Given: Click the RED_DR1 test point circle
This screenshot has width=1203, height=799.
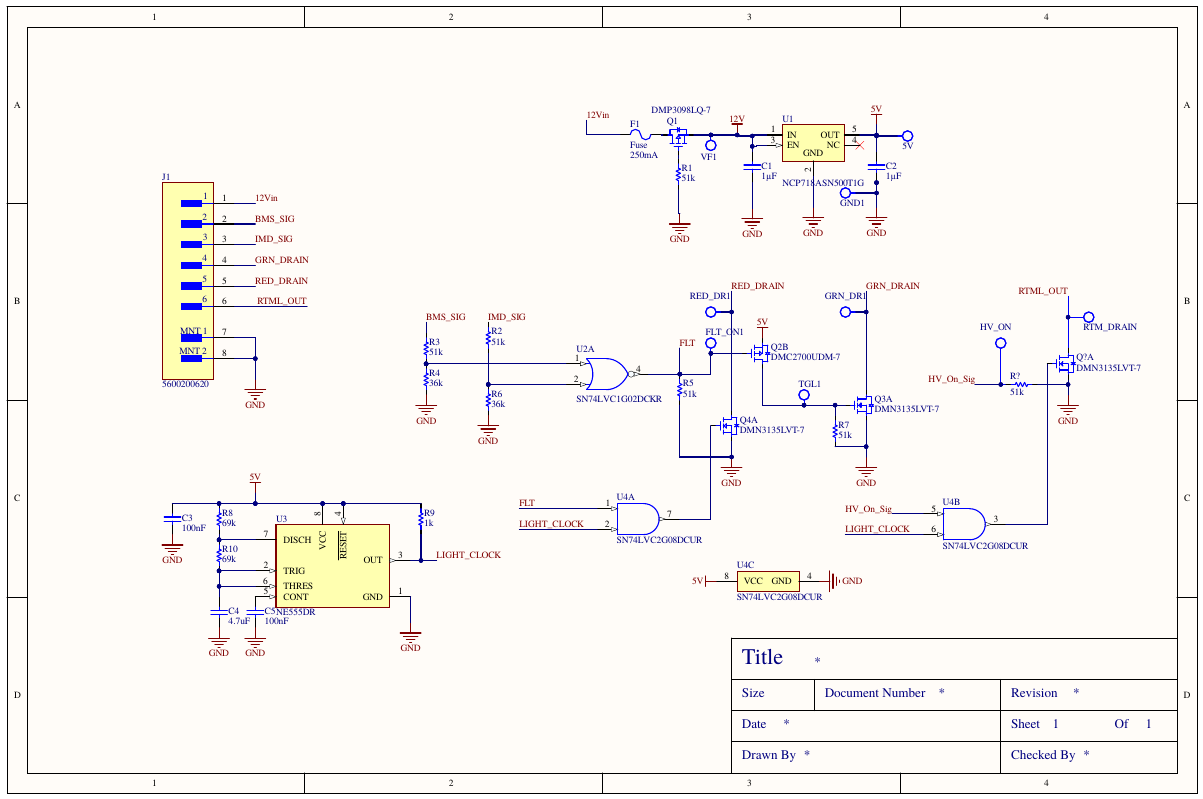Looking at the screenshot, I should click(711, 311).
